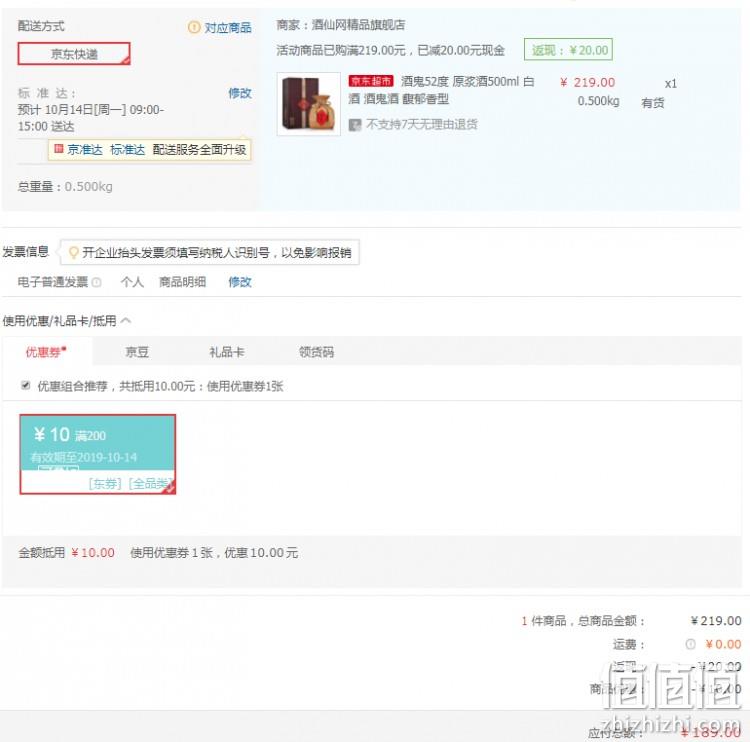Image resolution: width=750 pixels, height=742 pixels.
Task: Click the 对应商品 info icon
Action: [194, 27]
